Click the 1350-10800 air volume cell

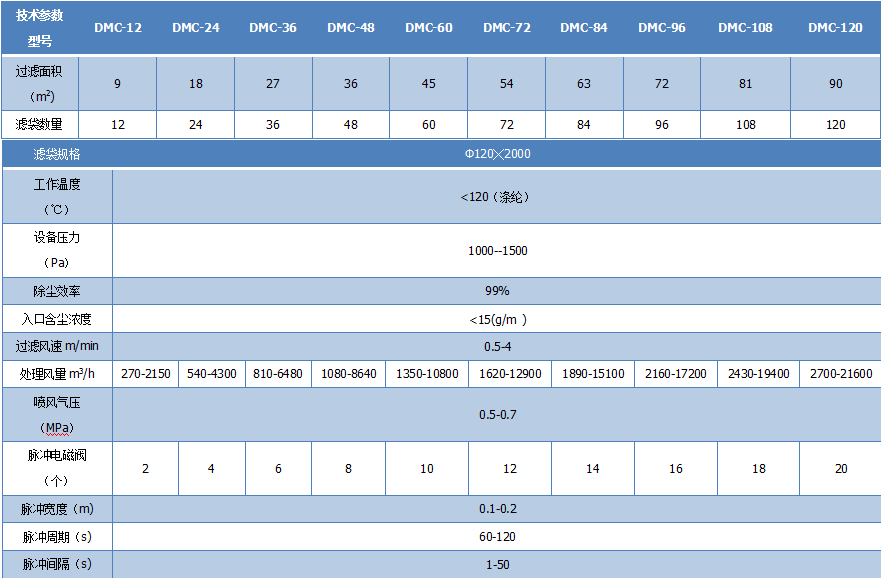[428, 373]
